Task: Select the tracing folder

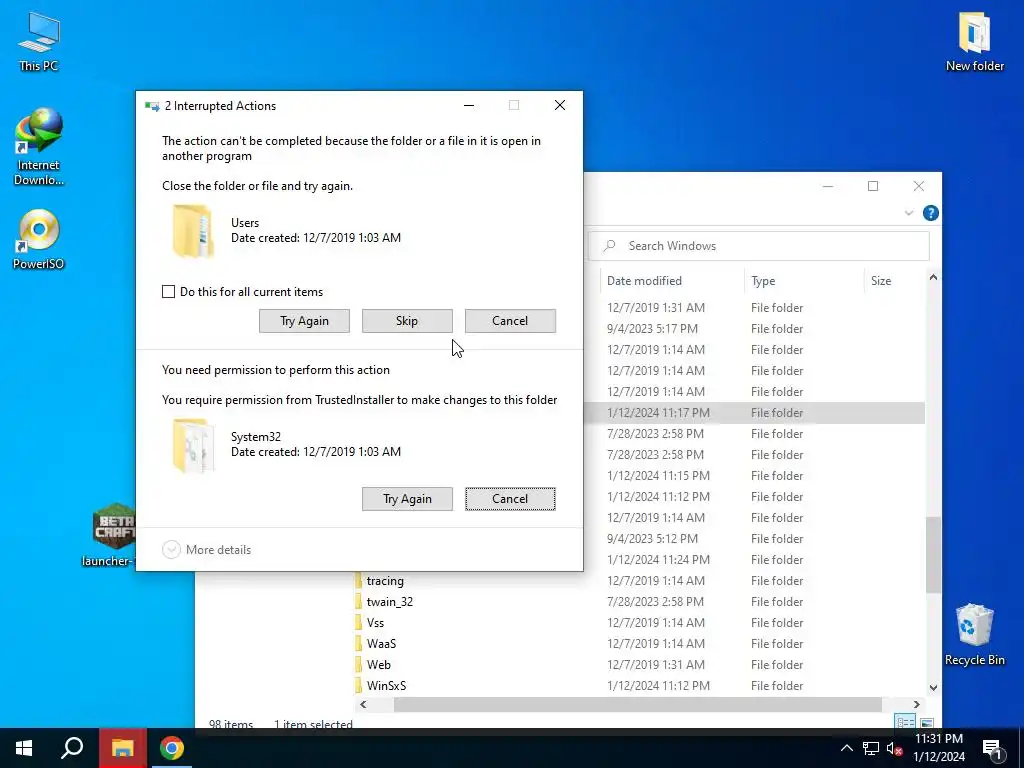Action: (x=385, y=581)
